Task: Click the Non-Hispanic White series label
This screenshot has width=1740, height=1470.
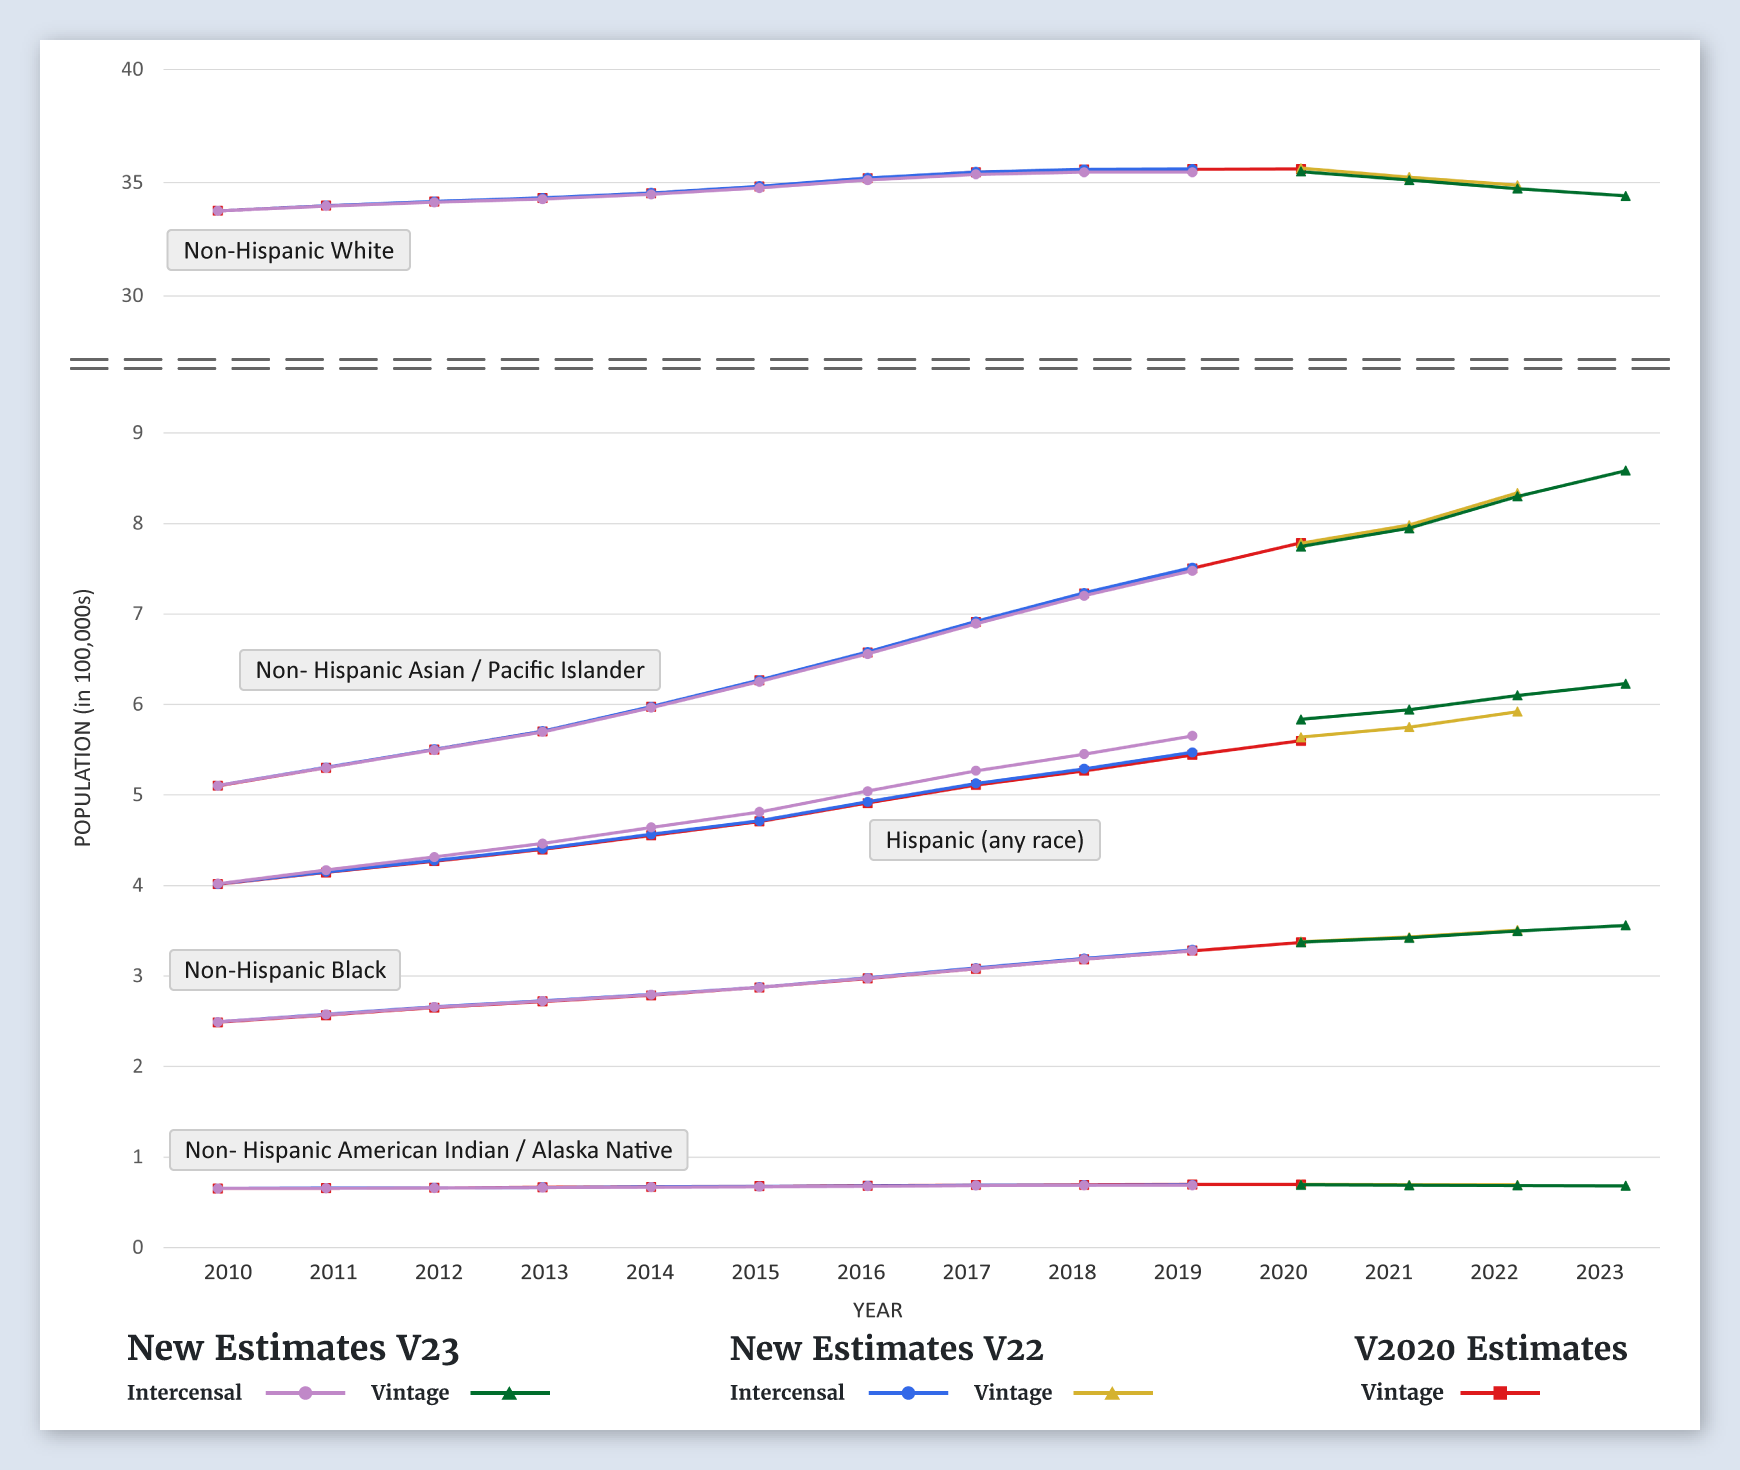Action: tap(288, 250)
